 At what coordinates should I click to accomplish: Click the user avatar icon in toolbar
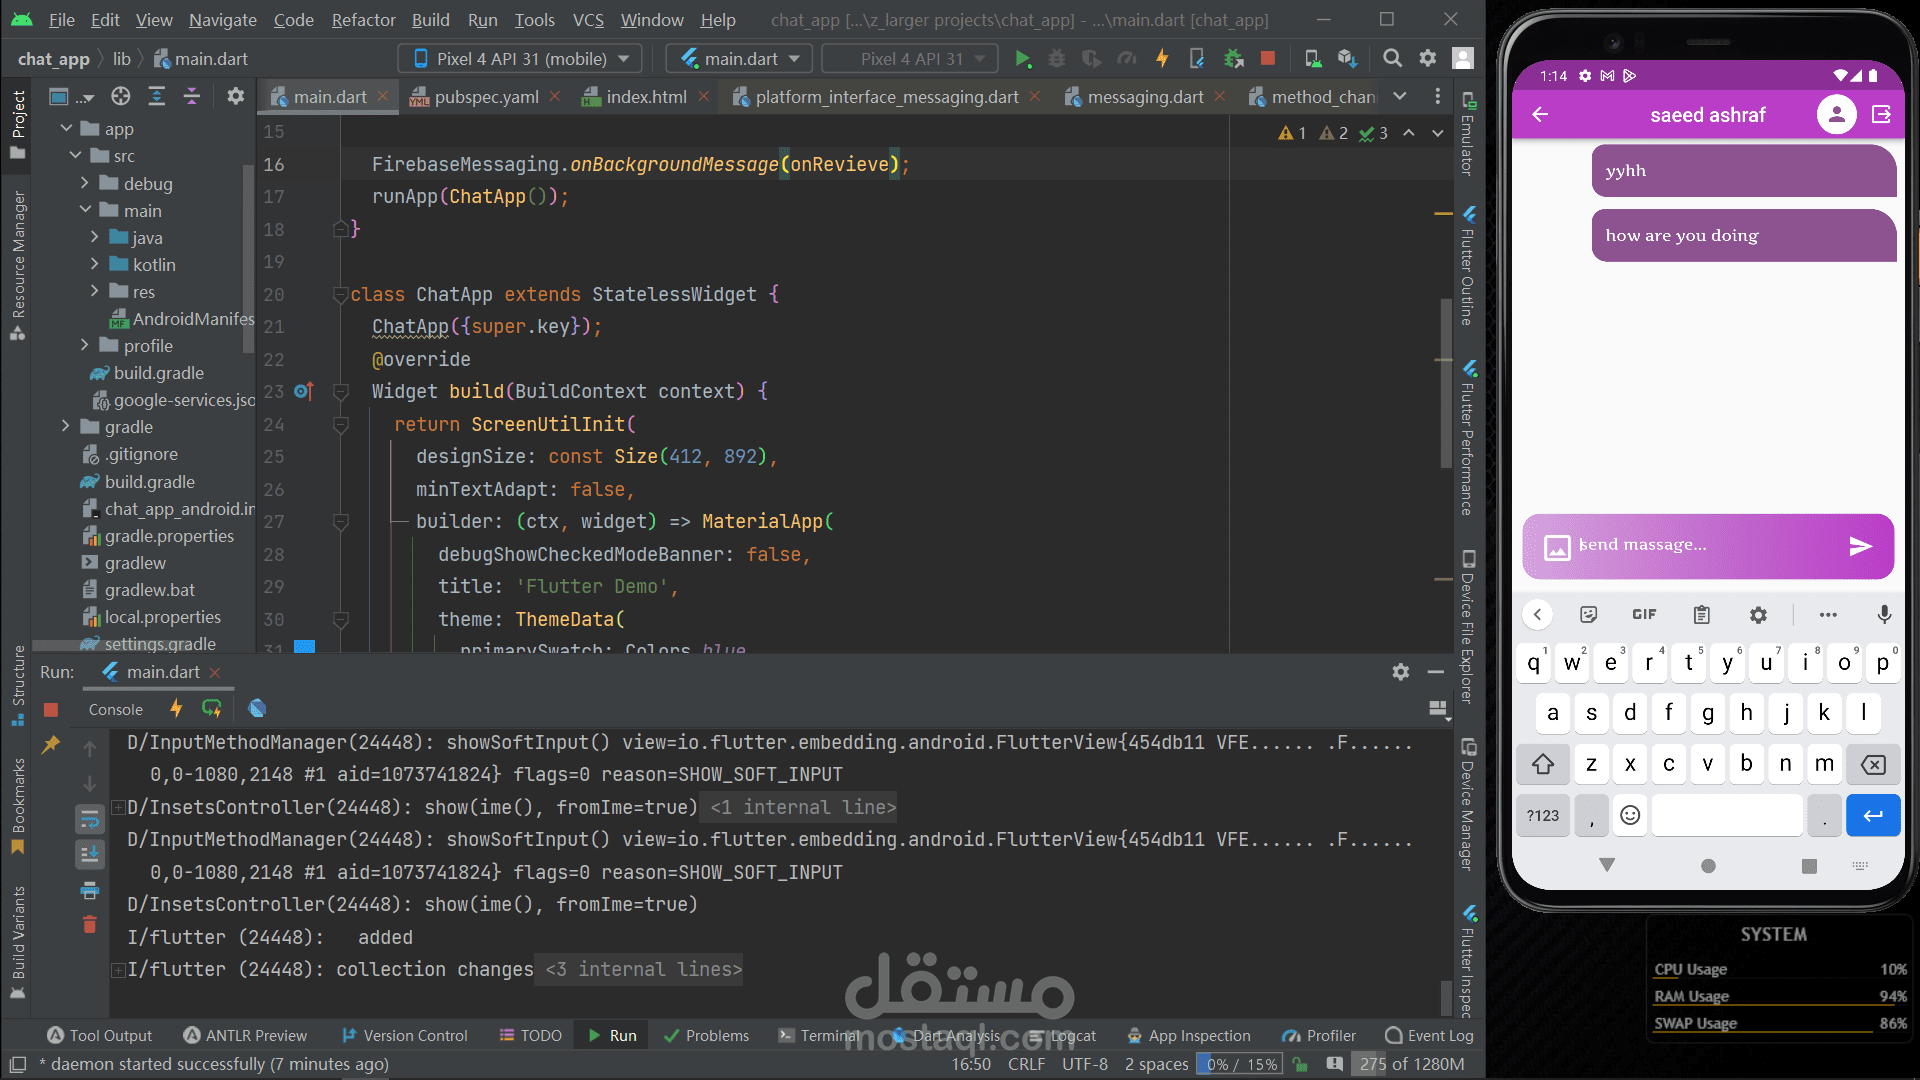point(1463,59)
